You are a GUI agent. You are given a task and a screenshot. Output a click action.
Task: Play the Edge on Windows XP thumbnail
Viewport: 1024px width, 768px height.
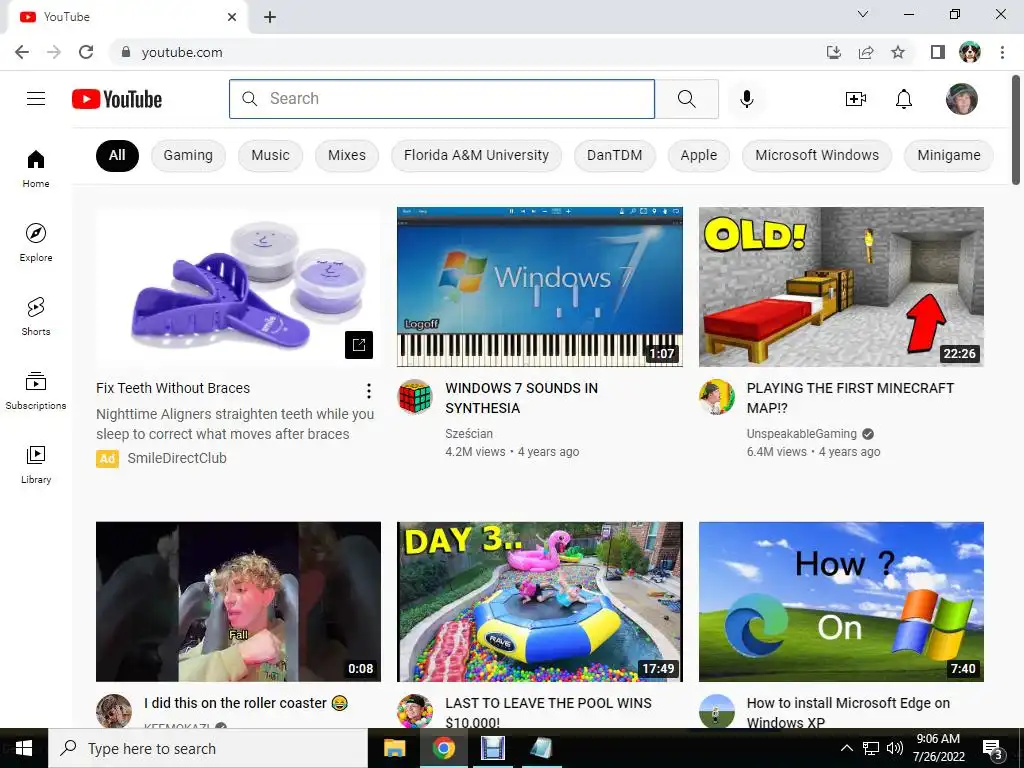tap(841, 601)
